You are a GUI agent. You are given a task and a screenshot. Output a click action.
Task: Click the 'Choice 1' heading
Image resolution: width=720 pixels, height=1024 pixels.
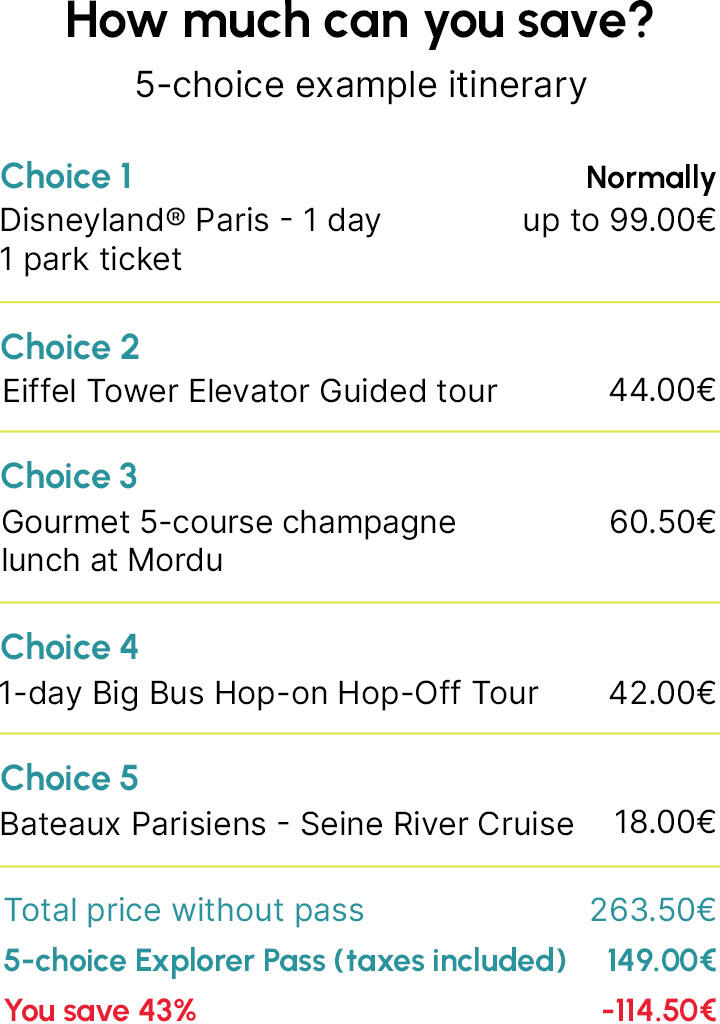[x=66, y=176]
